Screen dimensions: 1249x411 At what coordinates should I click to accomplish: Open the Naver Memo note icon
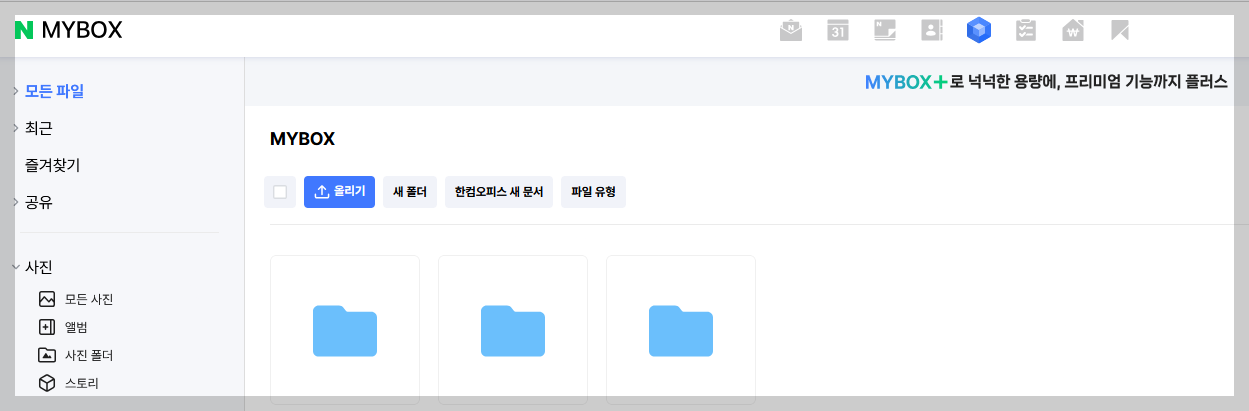tap(885, 31)
